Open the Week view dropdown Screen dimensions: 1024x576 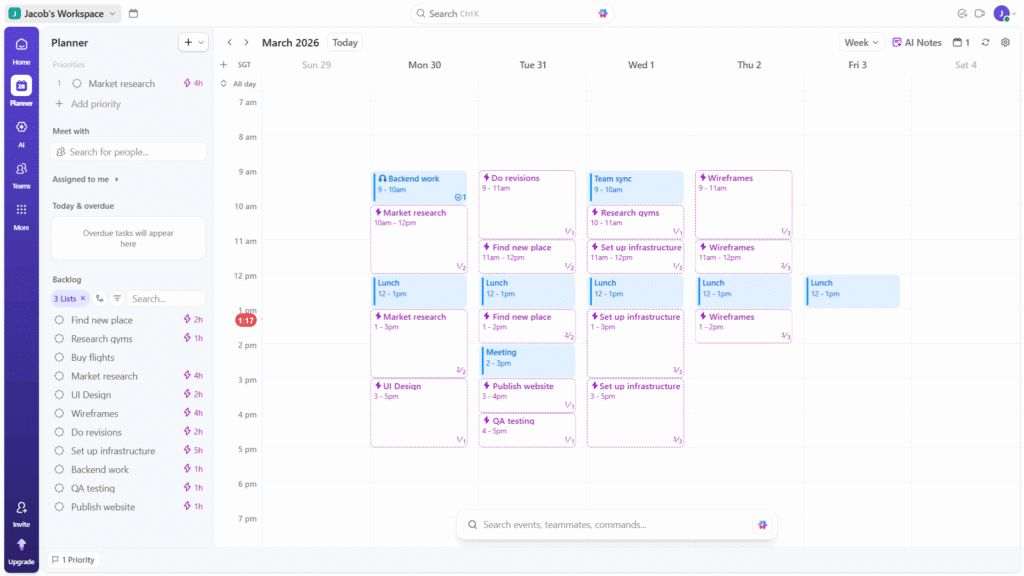(x=859, y=42)
